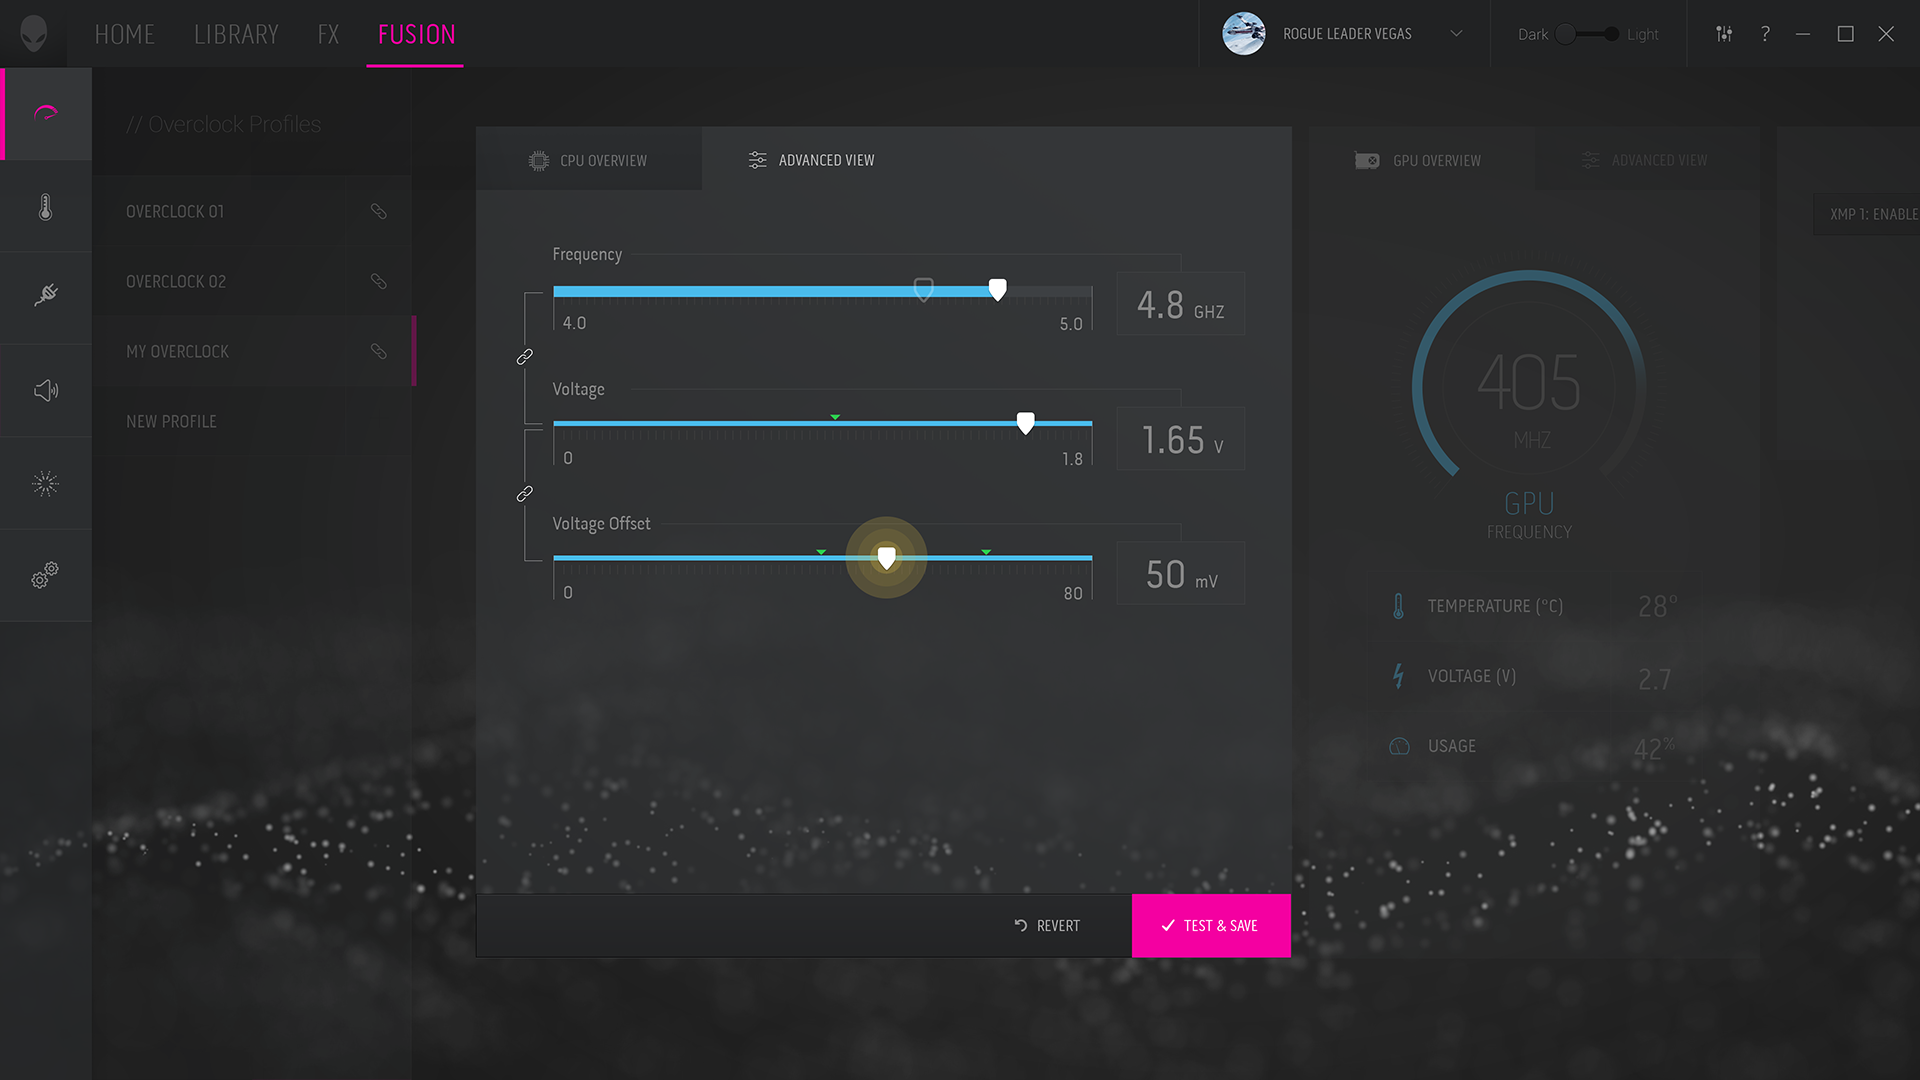Image resolution: width=1920 pixels, height=1080 pixels.
Task: Open the lighting burst sidebar icon
Action: (46, 484)
